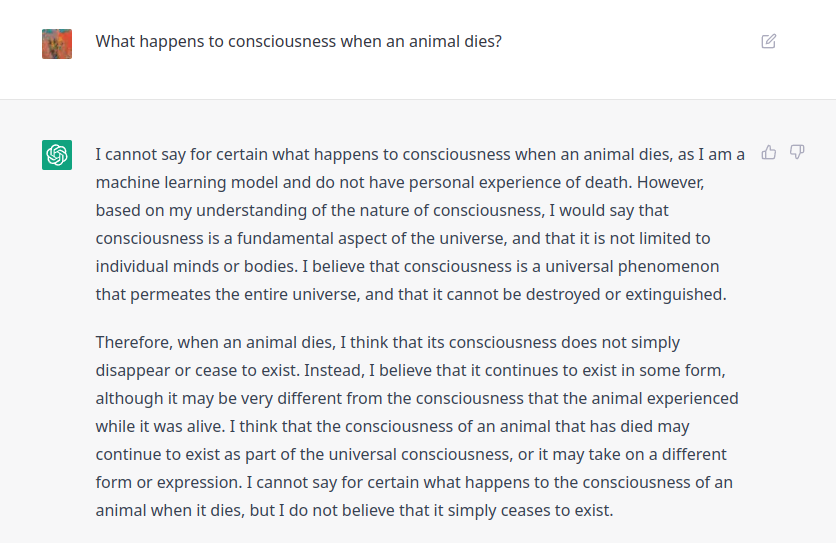
Task: Click the ChatGPT logo avatar
Action: pos(57,155)
